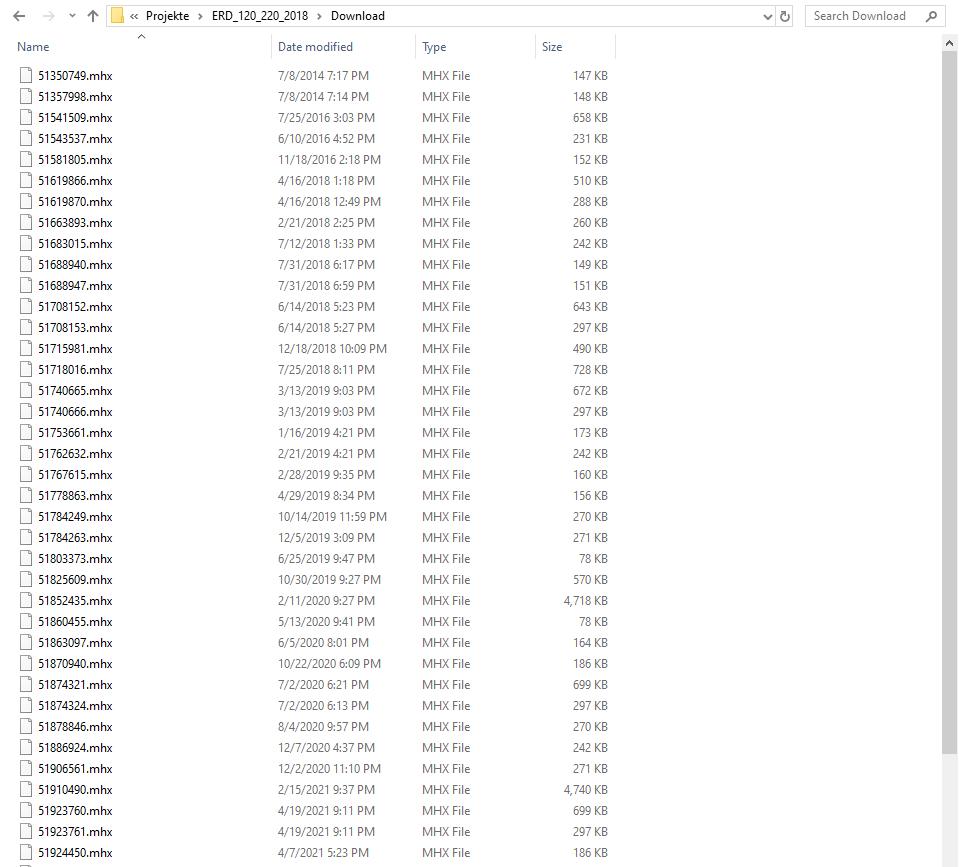Select file name 51886924.mhx
The image size is (959, 867).
75,747
